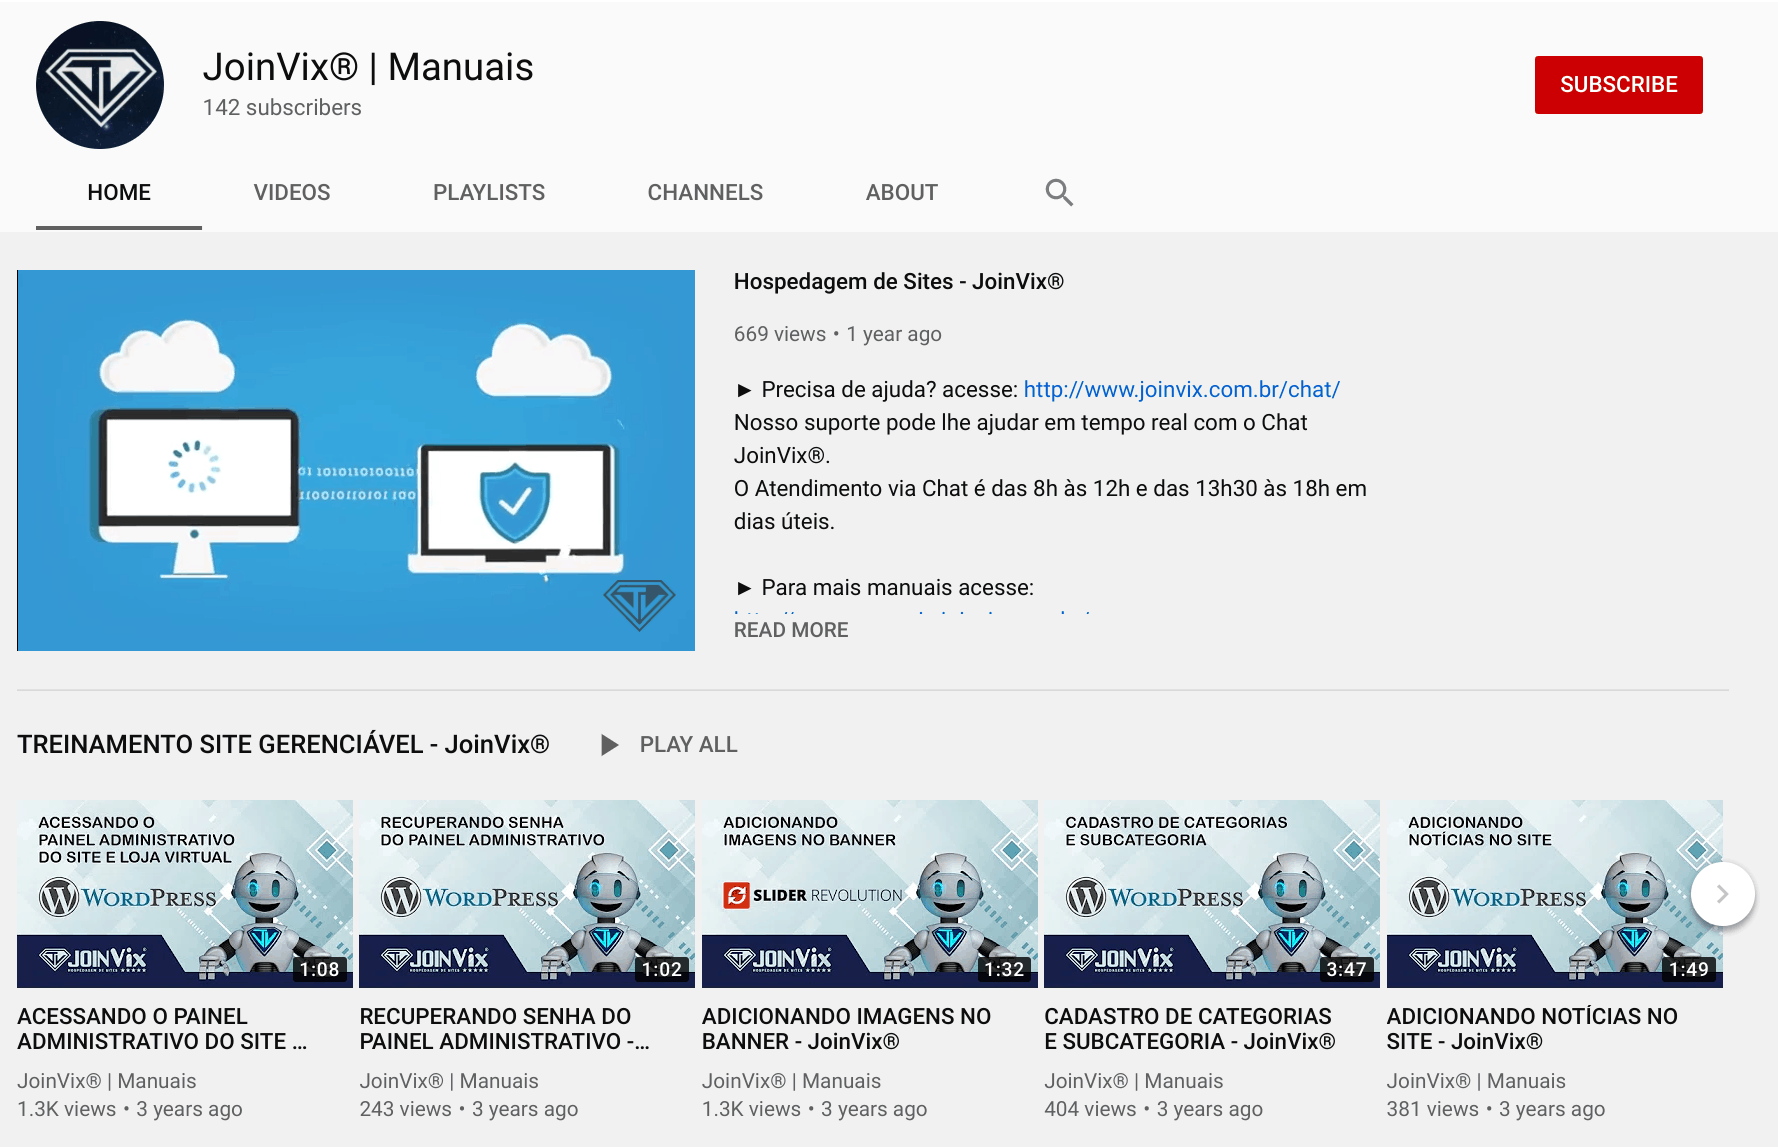
Task: Expand description with Read More
Action: pyautogui.click(x=791, y=630)
